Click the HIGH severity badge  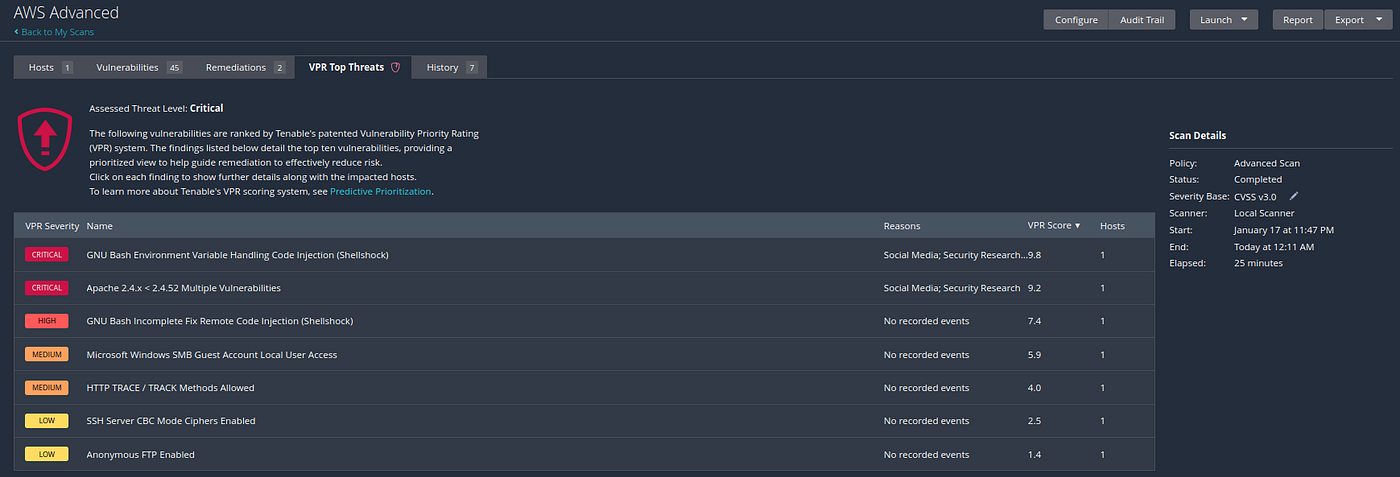47,321
